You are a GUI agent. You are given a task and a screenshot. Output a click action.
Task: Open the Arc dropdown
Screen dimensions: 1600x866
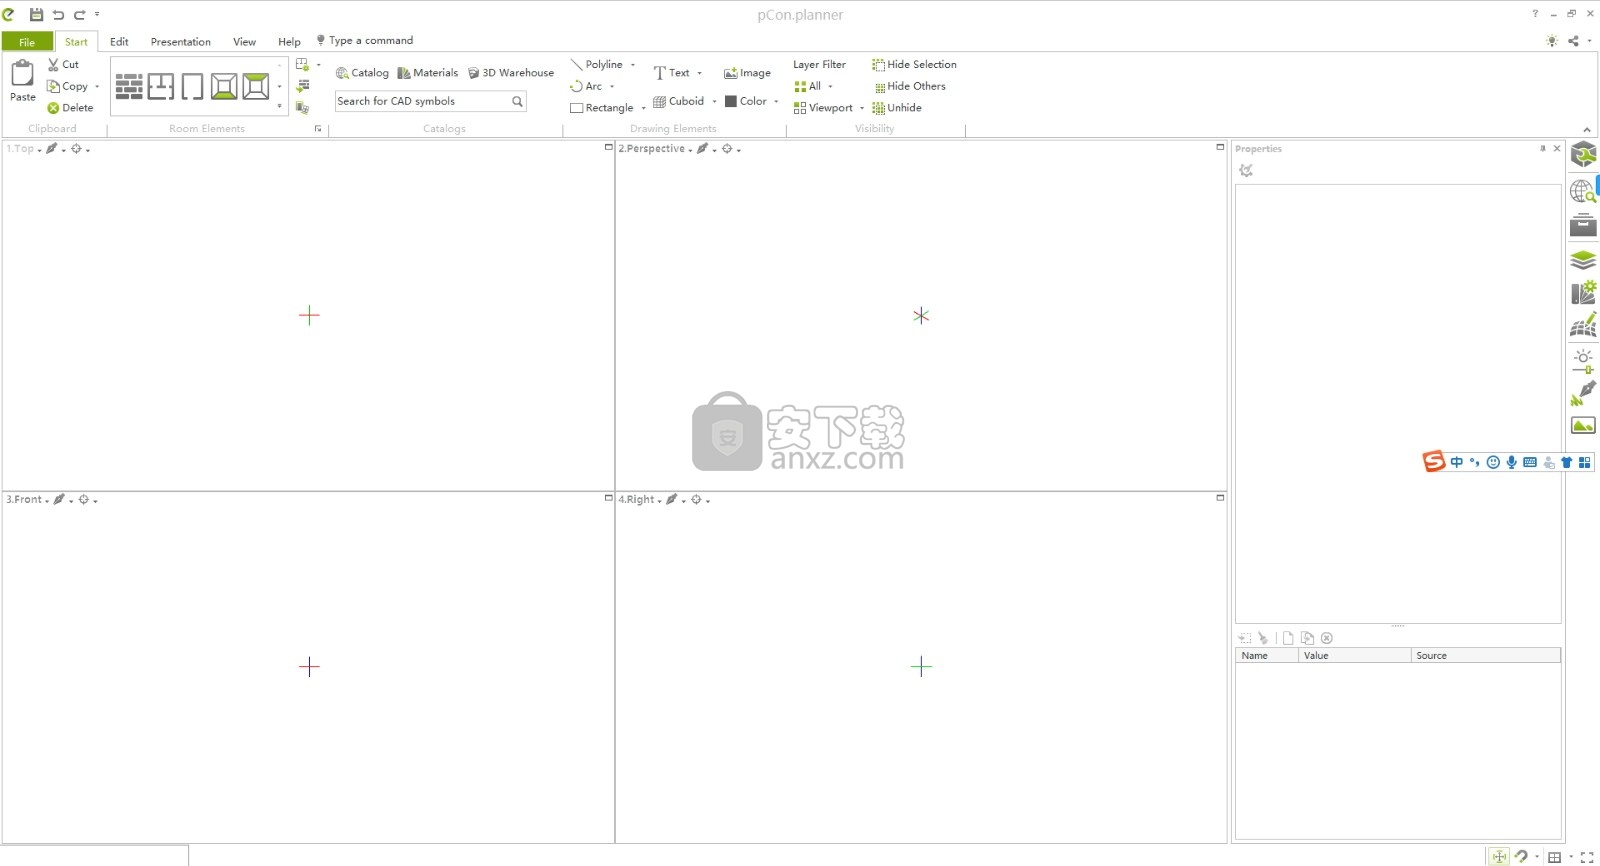(612, 87)
